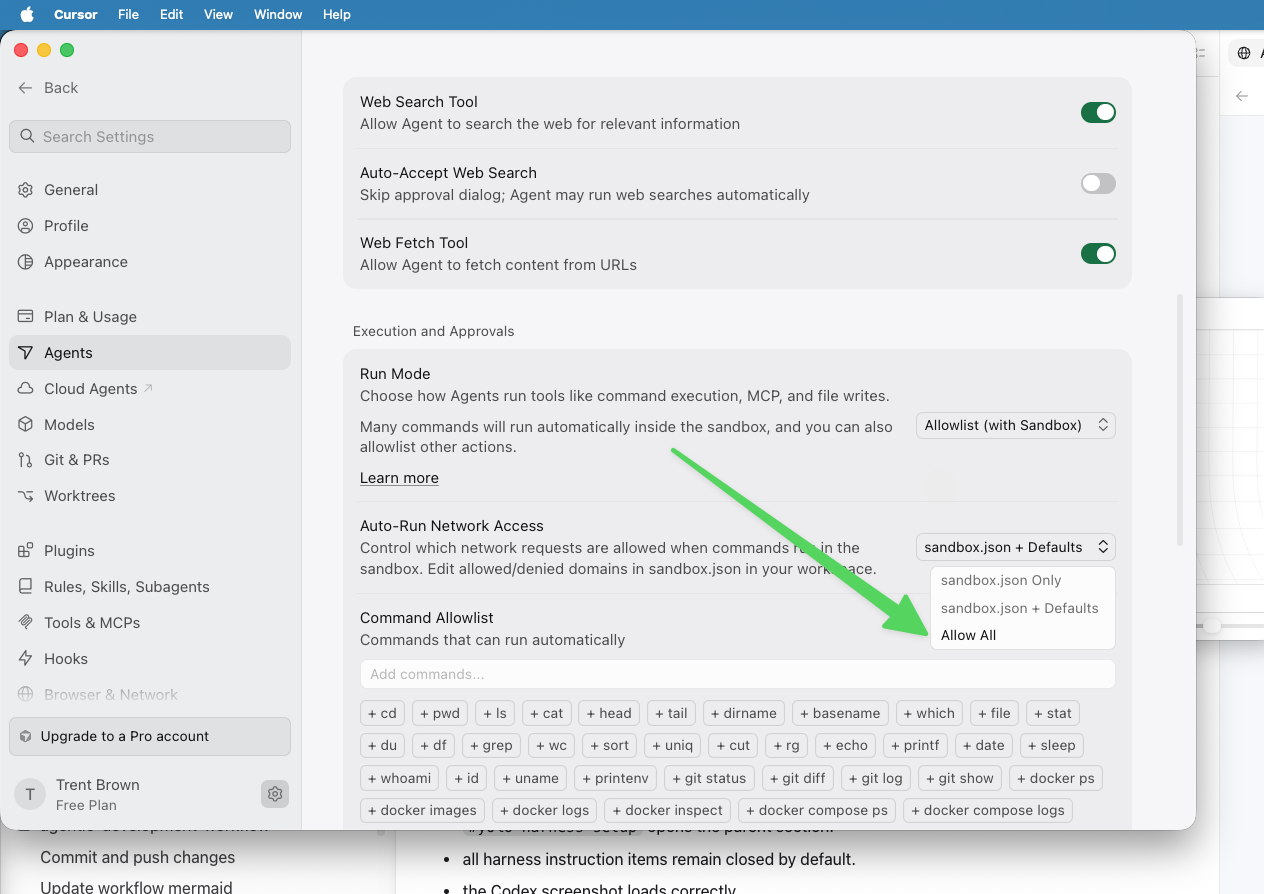Click the 'grep' allowlist chip
Screen dimensions: 1264x894
pyautogui.click(x=490, y=745)
